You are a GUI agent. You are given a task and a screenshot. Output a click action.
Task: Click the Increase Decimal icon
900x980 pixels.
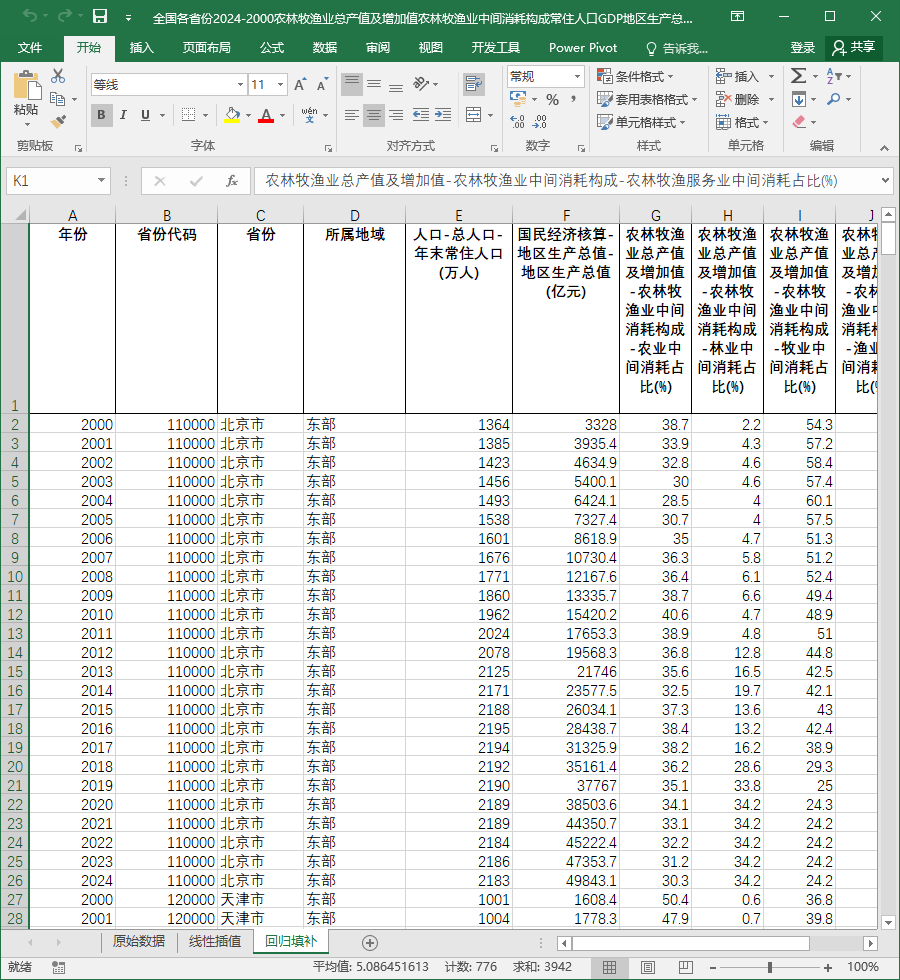point(518,122)
